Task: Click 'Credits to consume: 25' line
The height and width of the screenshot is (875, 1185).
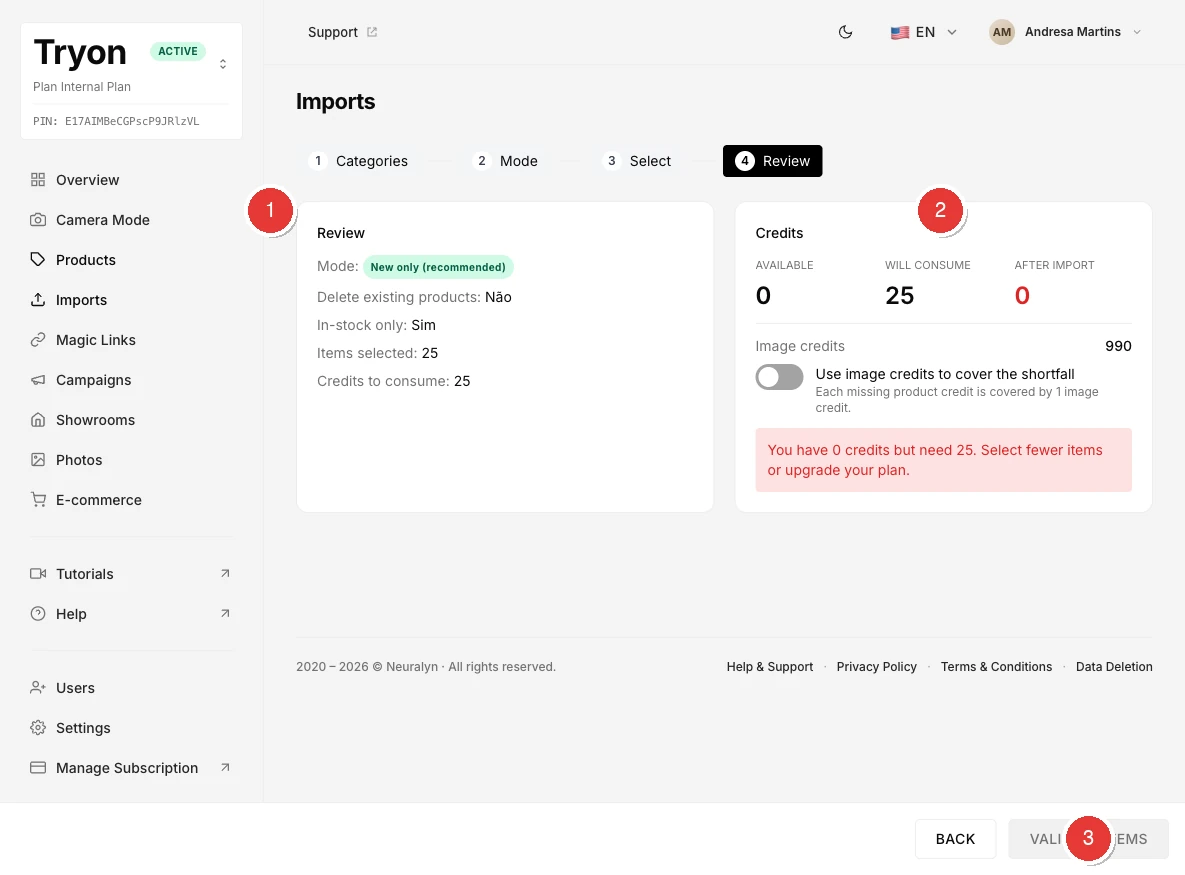Action: click(393, 381)
